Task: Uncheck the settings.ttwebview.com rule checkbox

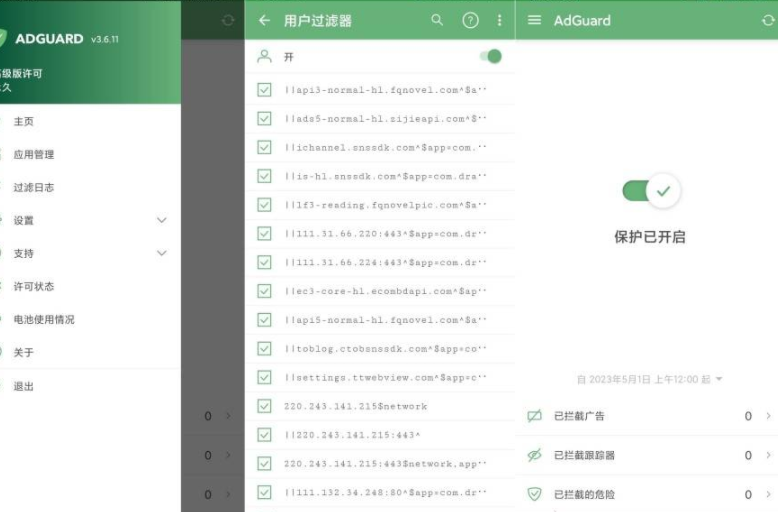Action: [264, 378]
